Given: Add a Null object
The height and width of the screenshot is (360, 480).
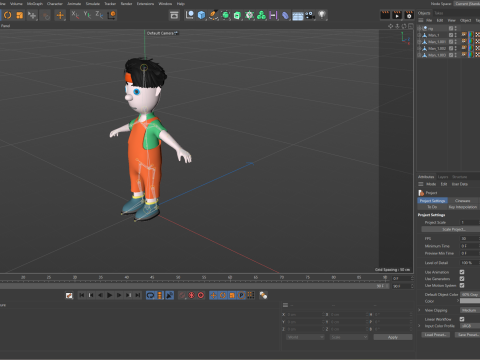Looking at the screenshot, I should 190,15.
